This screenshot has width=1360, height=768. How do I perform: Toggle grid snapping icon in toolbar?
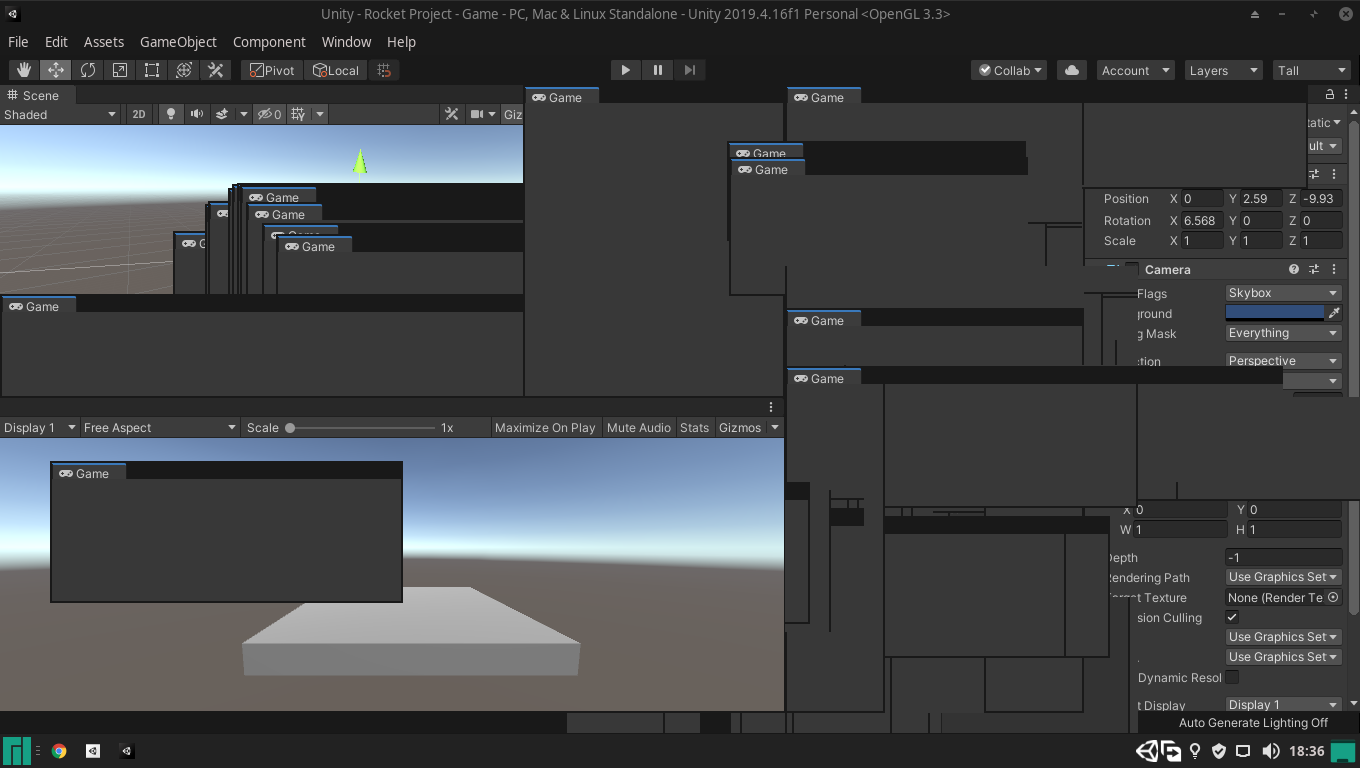pos(384,70)
